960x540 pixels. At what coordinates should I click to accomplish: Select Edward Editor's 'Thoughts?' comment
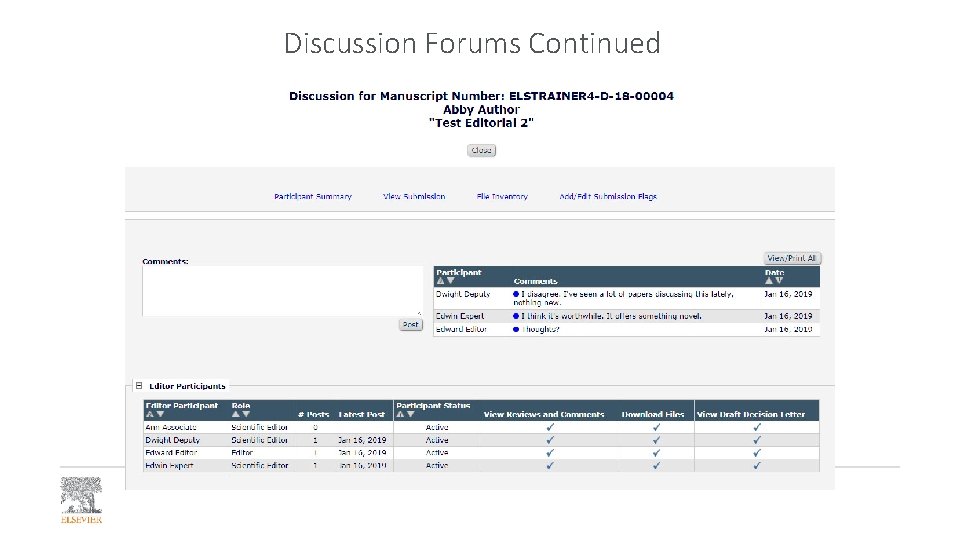click(x=541, y=329)
